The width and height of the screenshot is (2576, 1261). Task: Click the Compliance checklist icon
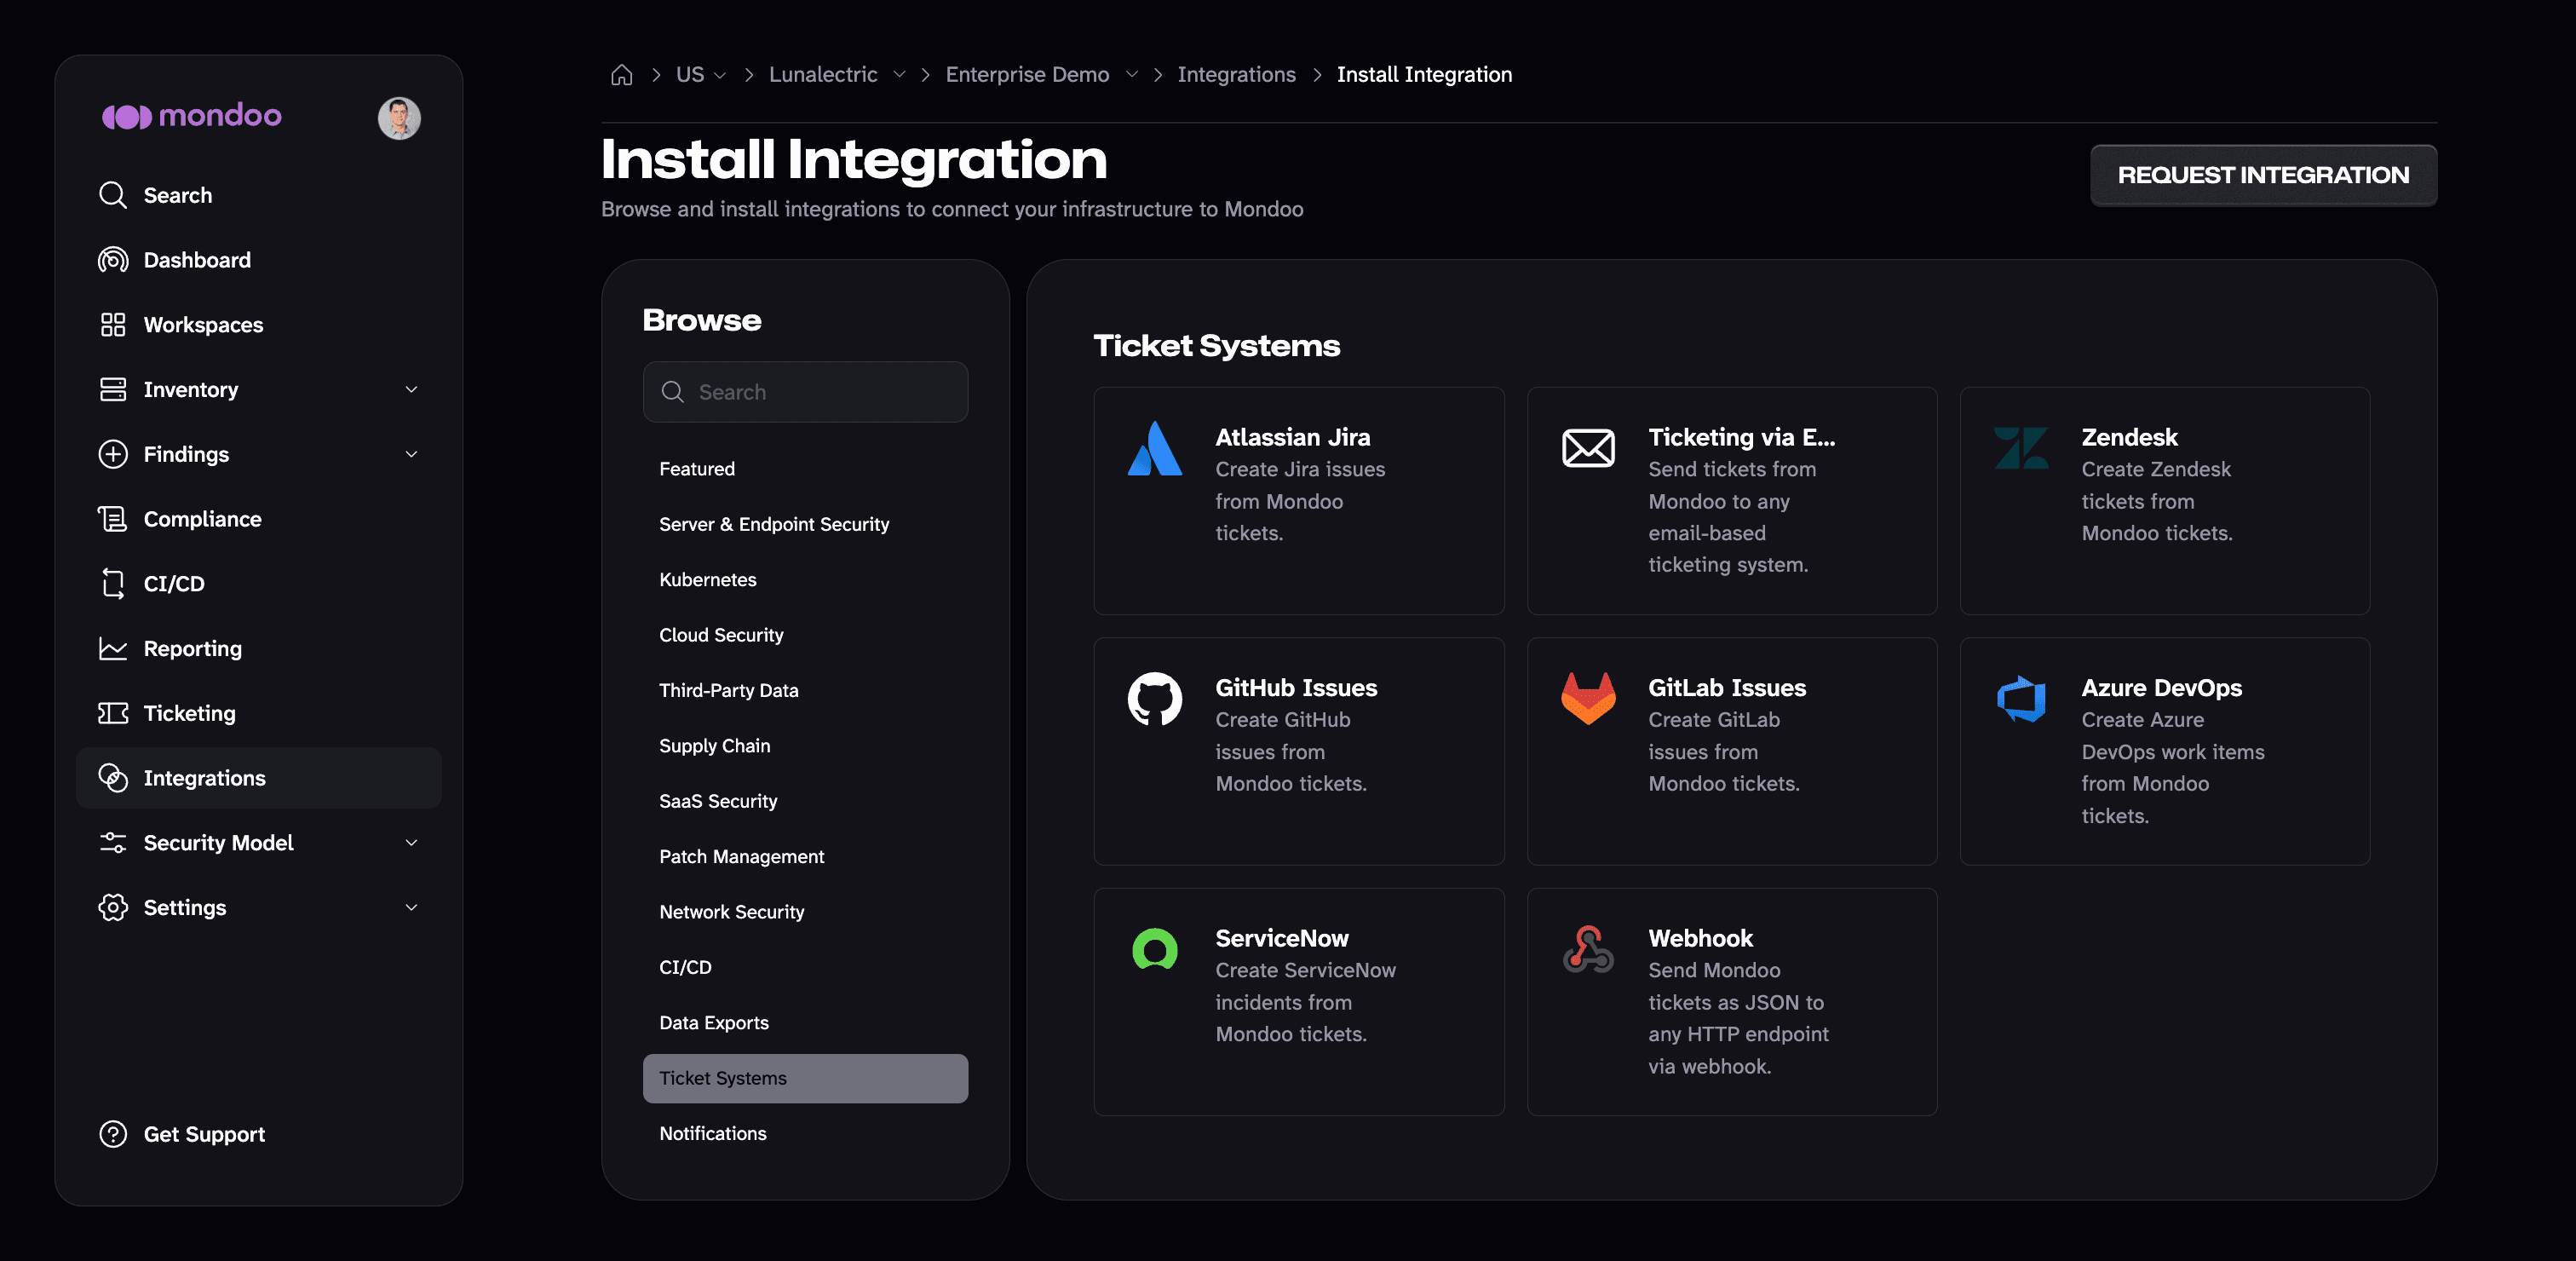tap(113, 519)
